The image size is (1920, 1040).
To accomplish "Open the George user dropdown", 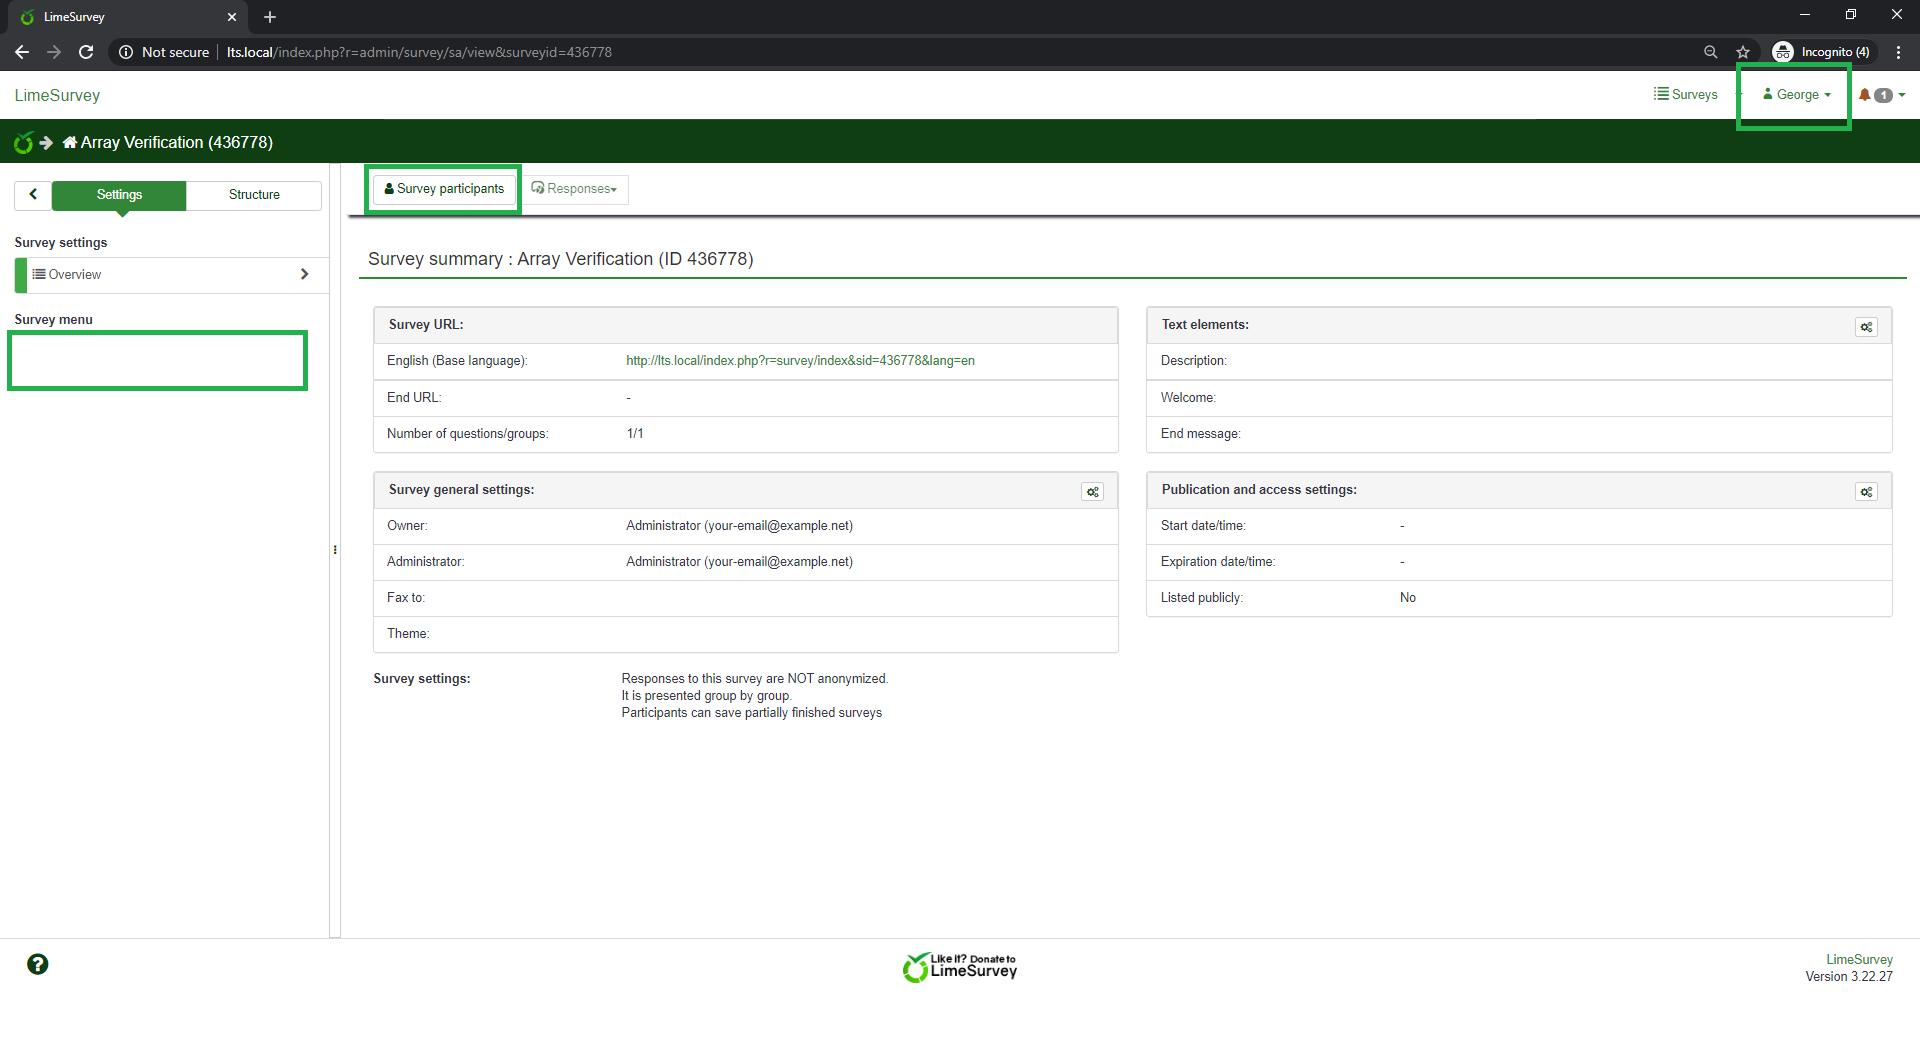I will [x=1797, y=95].
